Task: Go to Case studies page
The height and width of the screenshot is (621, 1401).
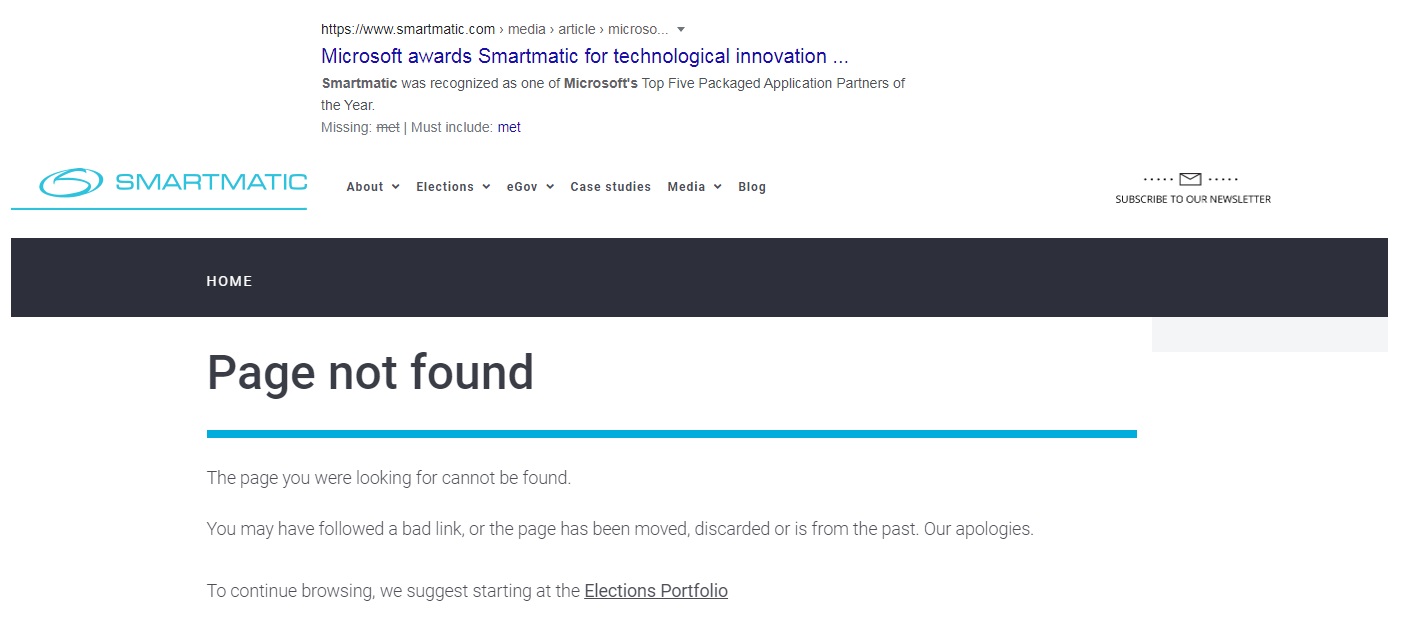Action: [x=610, y=187]
